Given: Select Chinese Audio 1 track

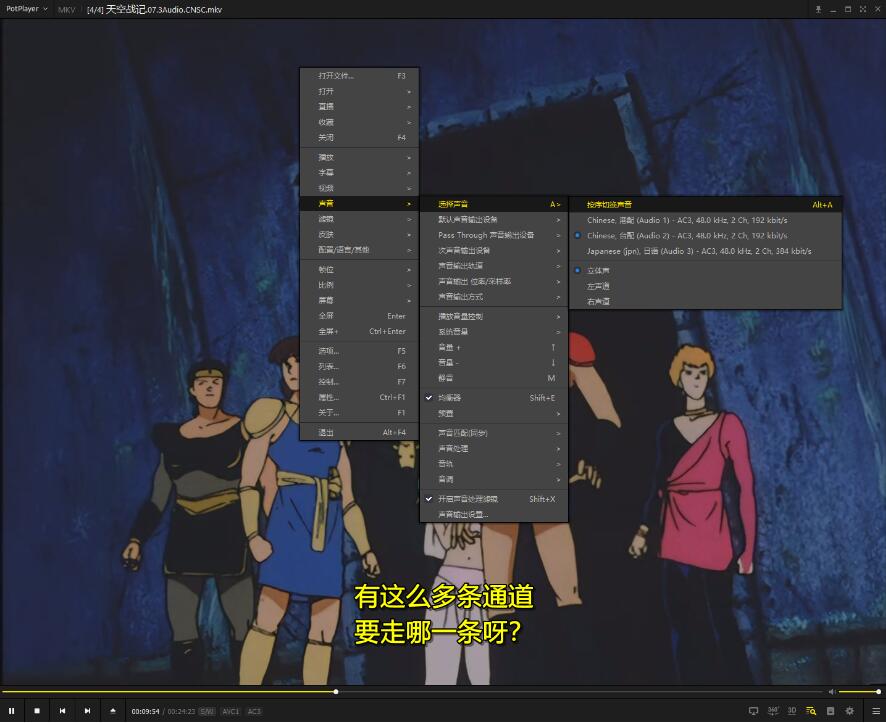Looking at the screenshot, I should pyautogui.click(x=686, y=220).
